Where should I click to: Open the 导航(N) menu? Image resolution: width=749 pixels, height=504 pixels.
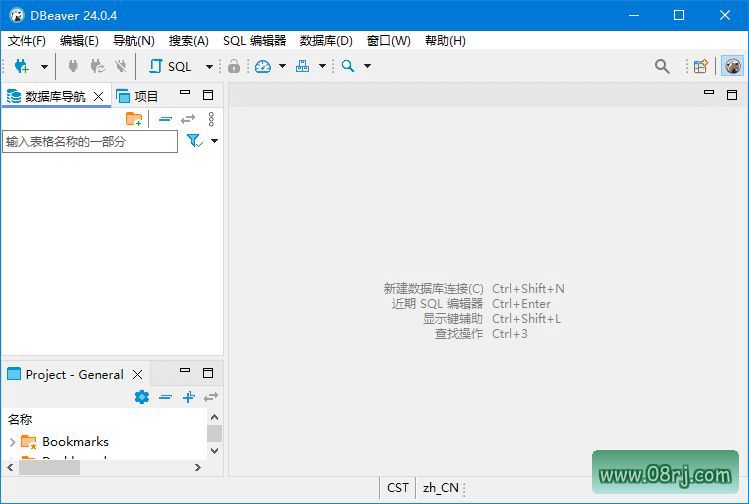tap(134, 41)
